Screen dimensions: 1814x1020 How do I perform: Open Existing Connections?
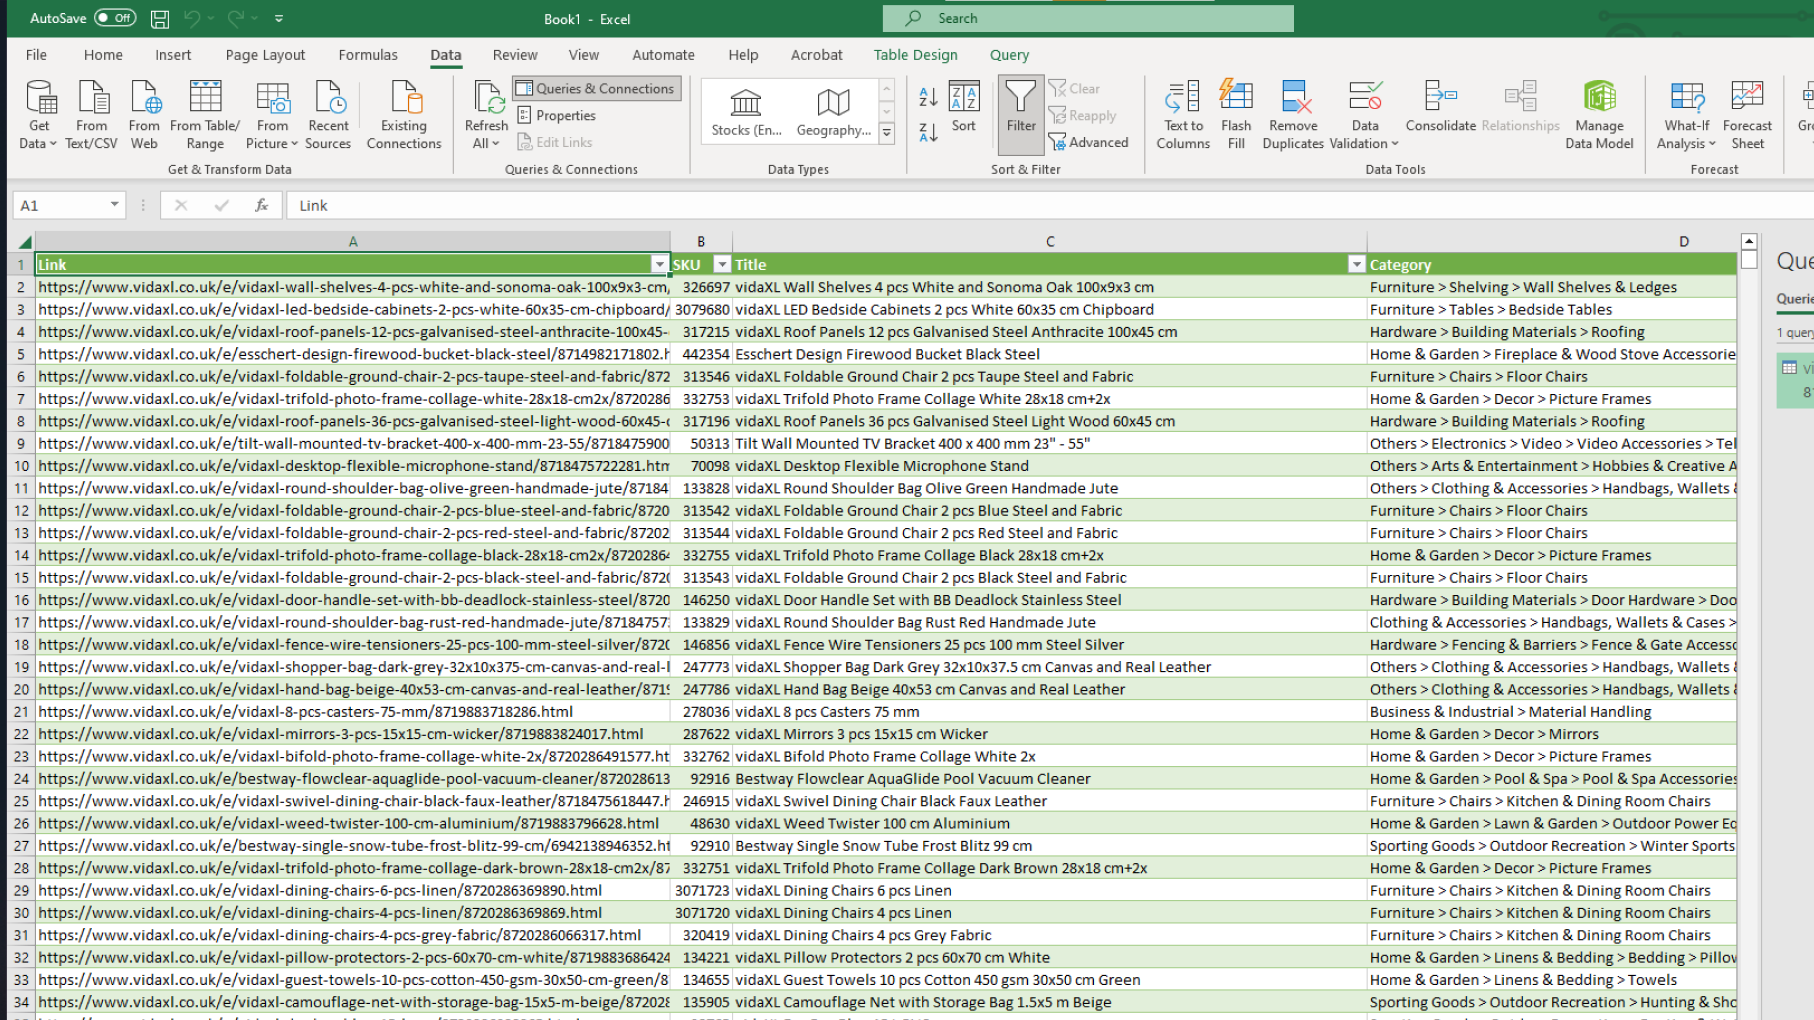click(404, 115)
